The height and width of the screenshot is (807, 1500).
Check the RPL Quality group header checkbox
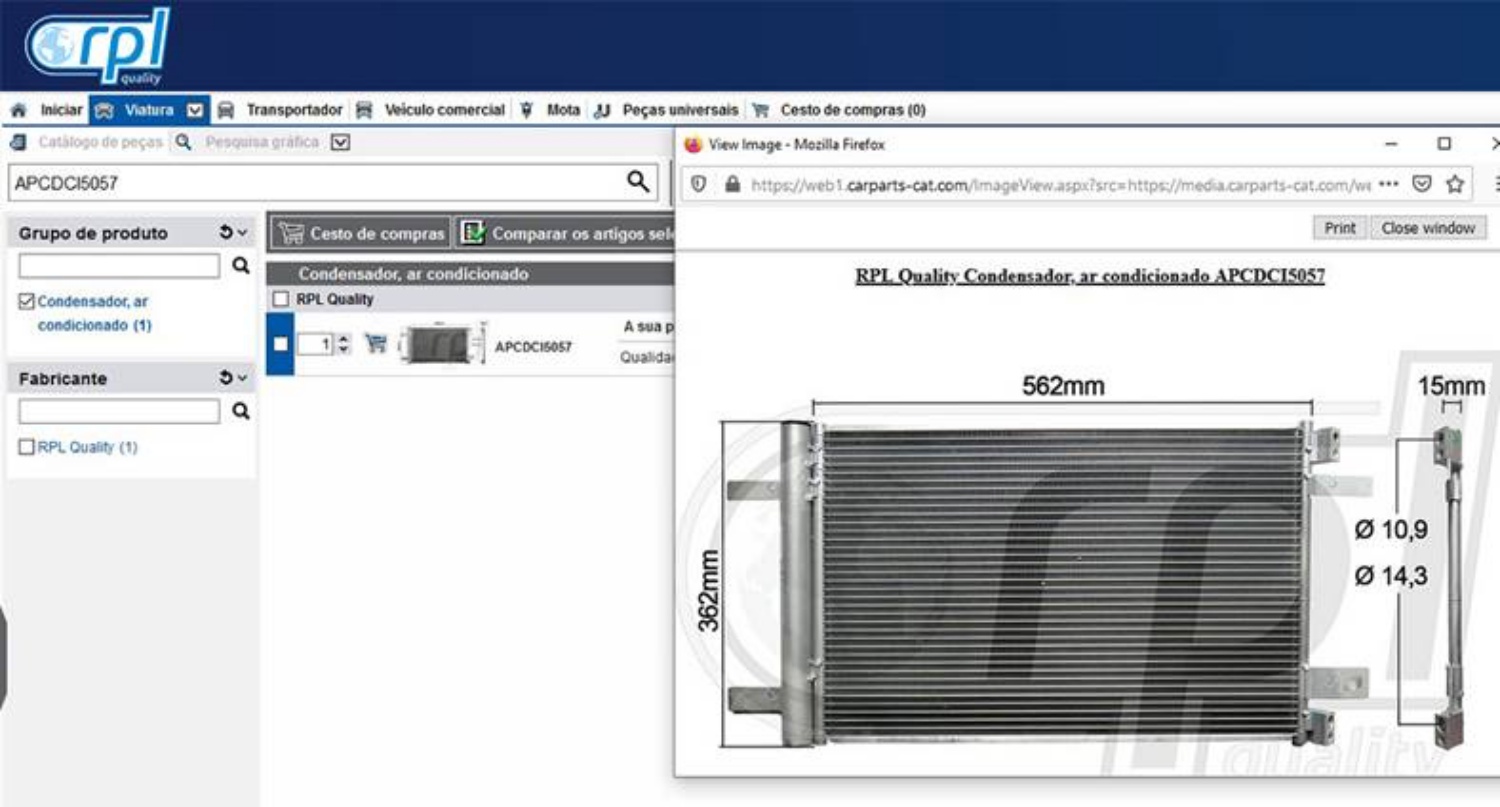[x=280, y=299]
